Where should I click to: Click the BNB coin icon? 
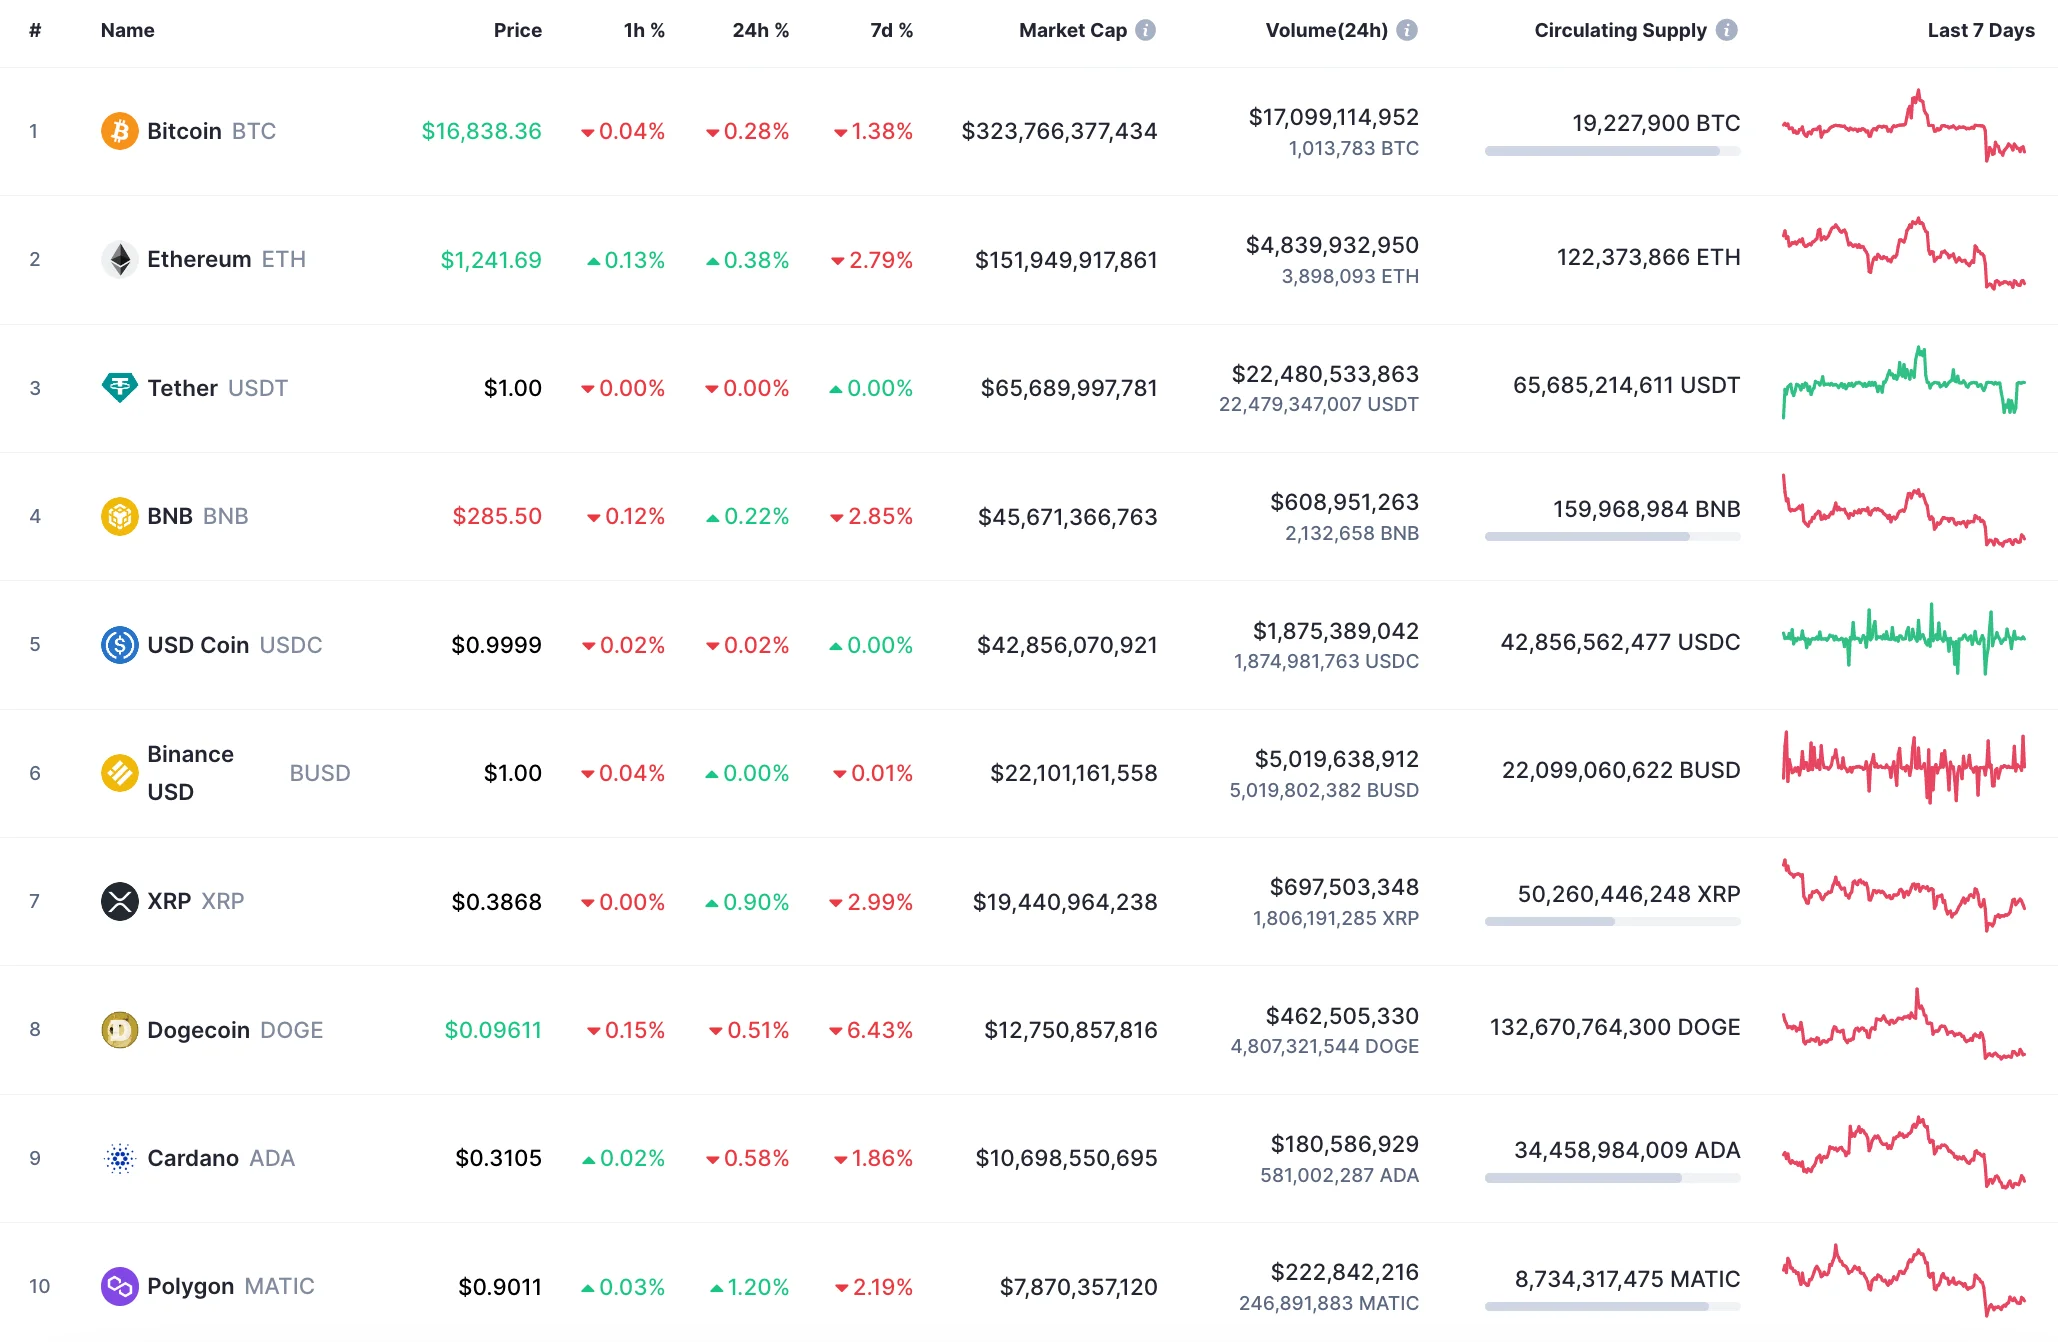pyautogui.click(x=119, y=516)
